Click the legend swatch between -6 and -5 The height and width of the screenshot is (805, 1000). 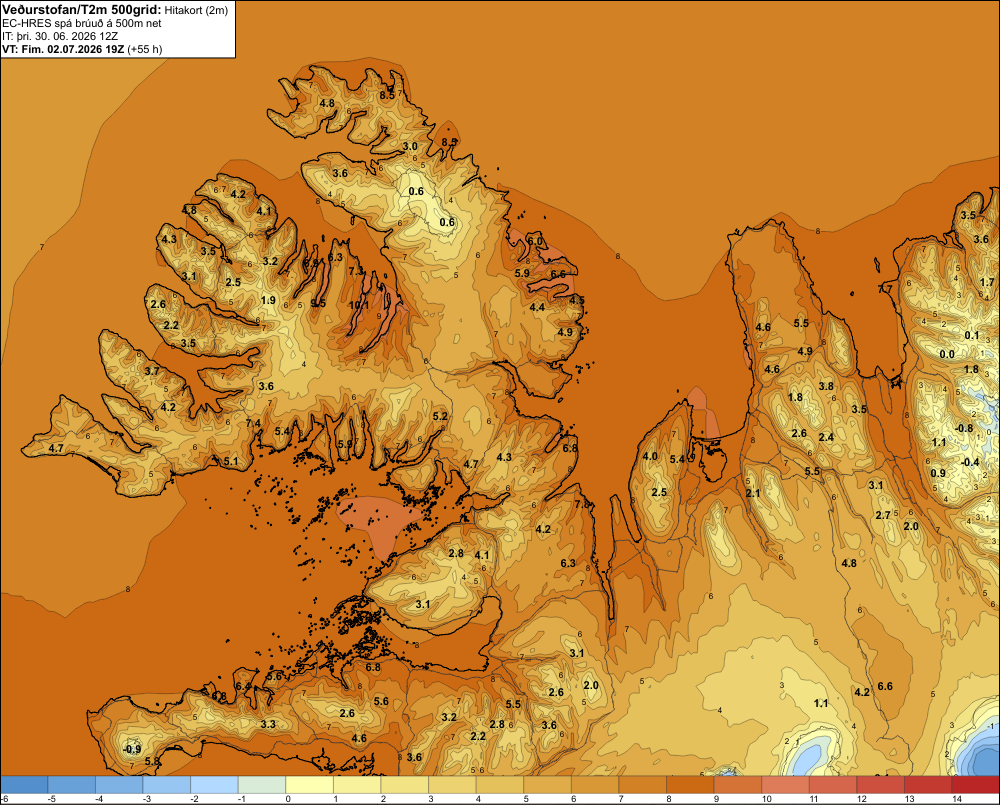pos(24,785)
